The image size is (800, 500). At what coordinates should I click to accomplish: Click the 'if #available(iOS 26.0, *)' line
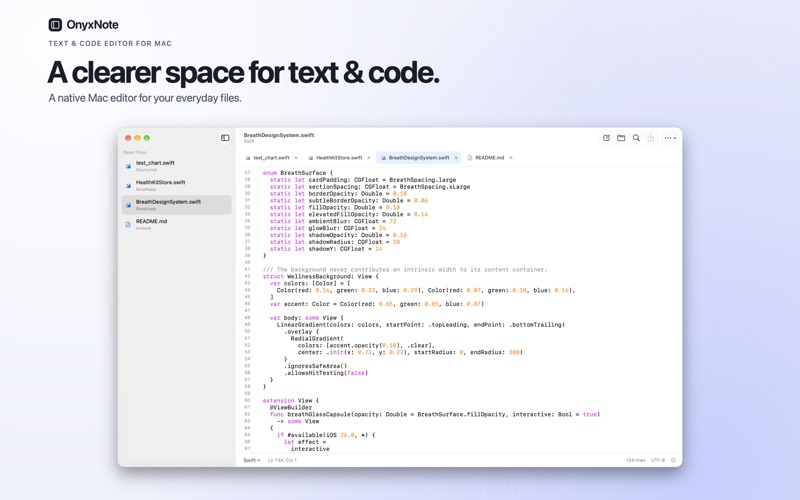(x=326, y=435)
